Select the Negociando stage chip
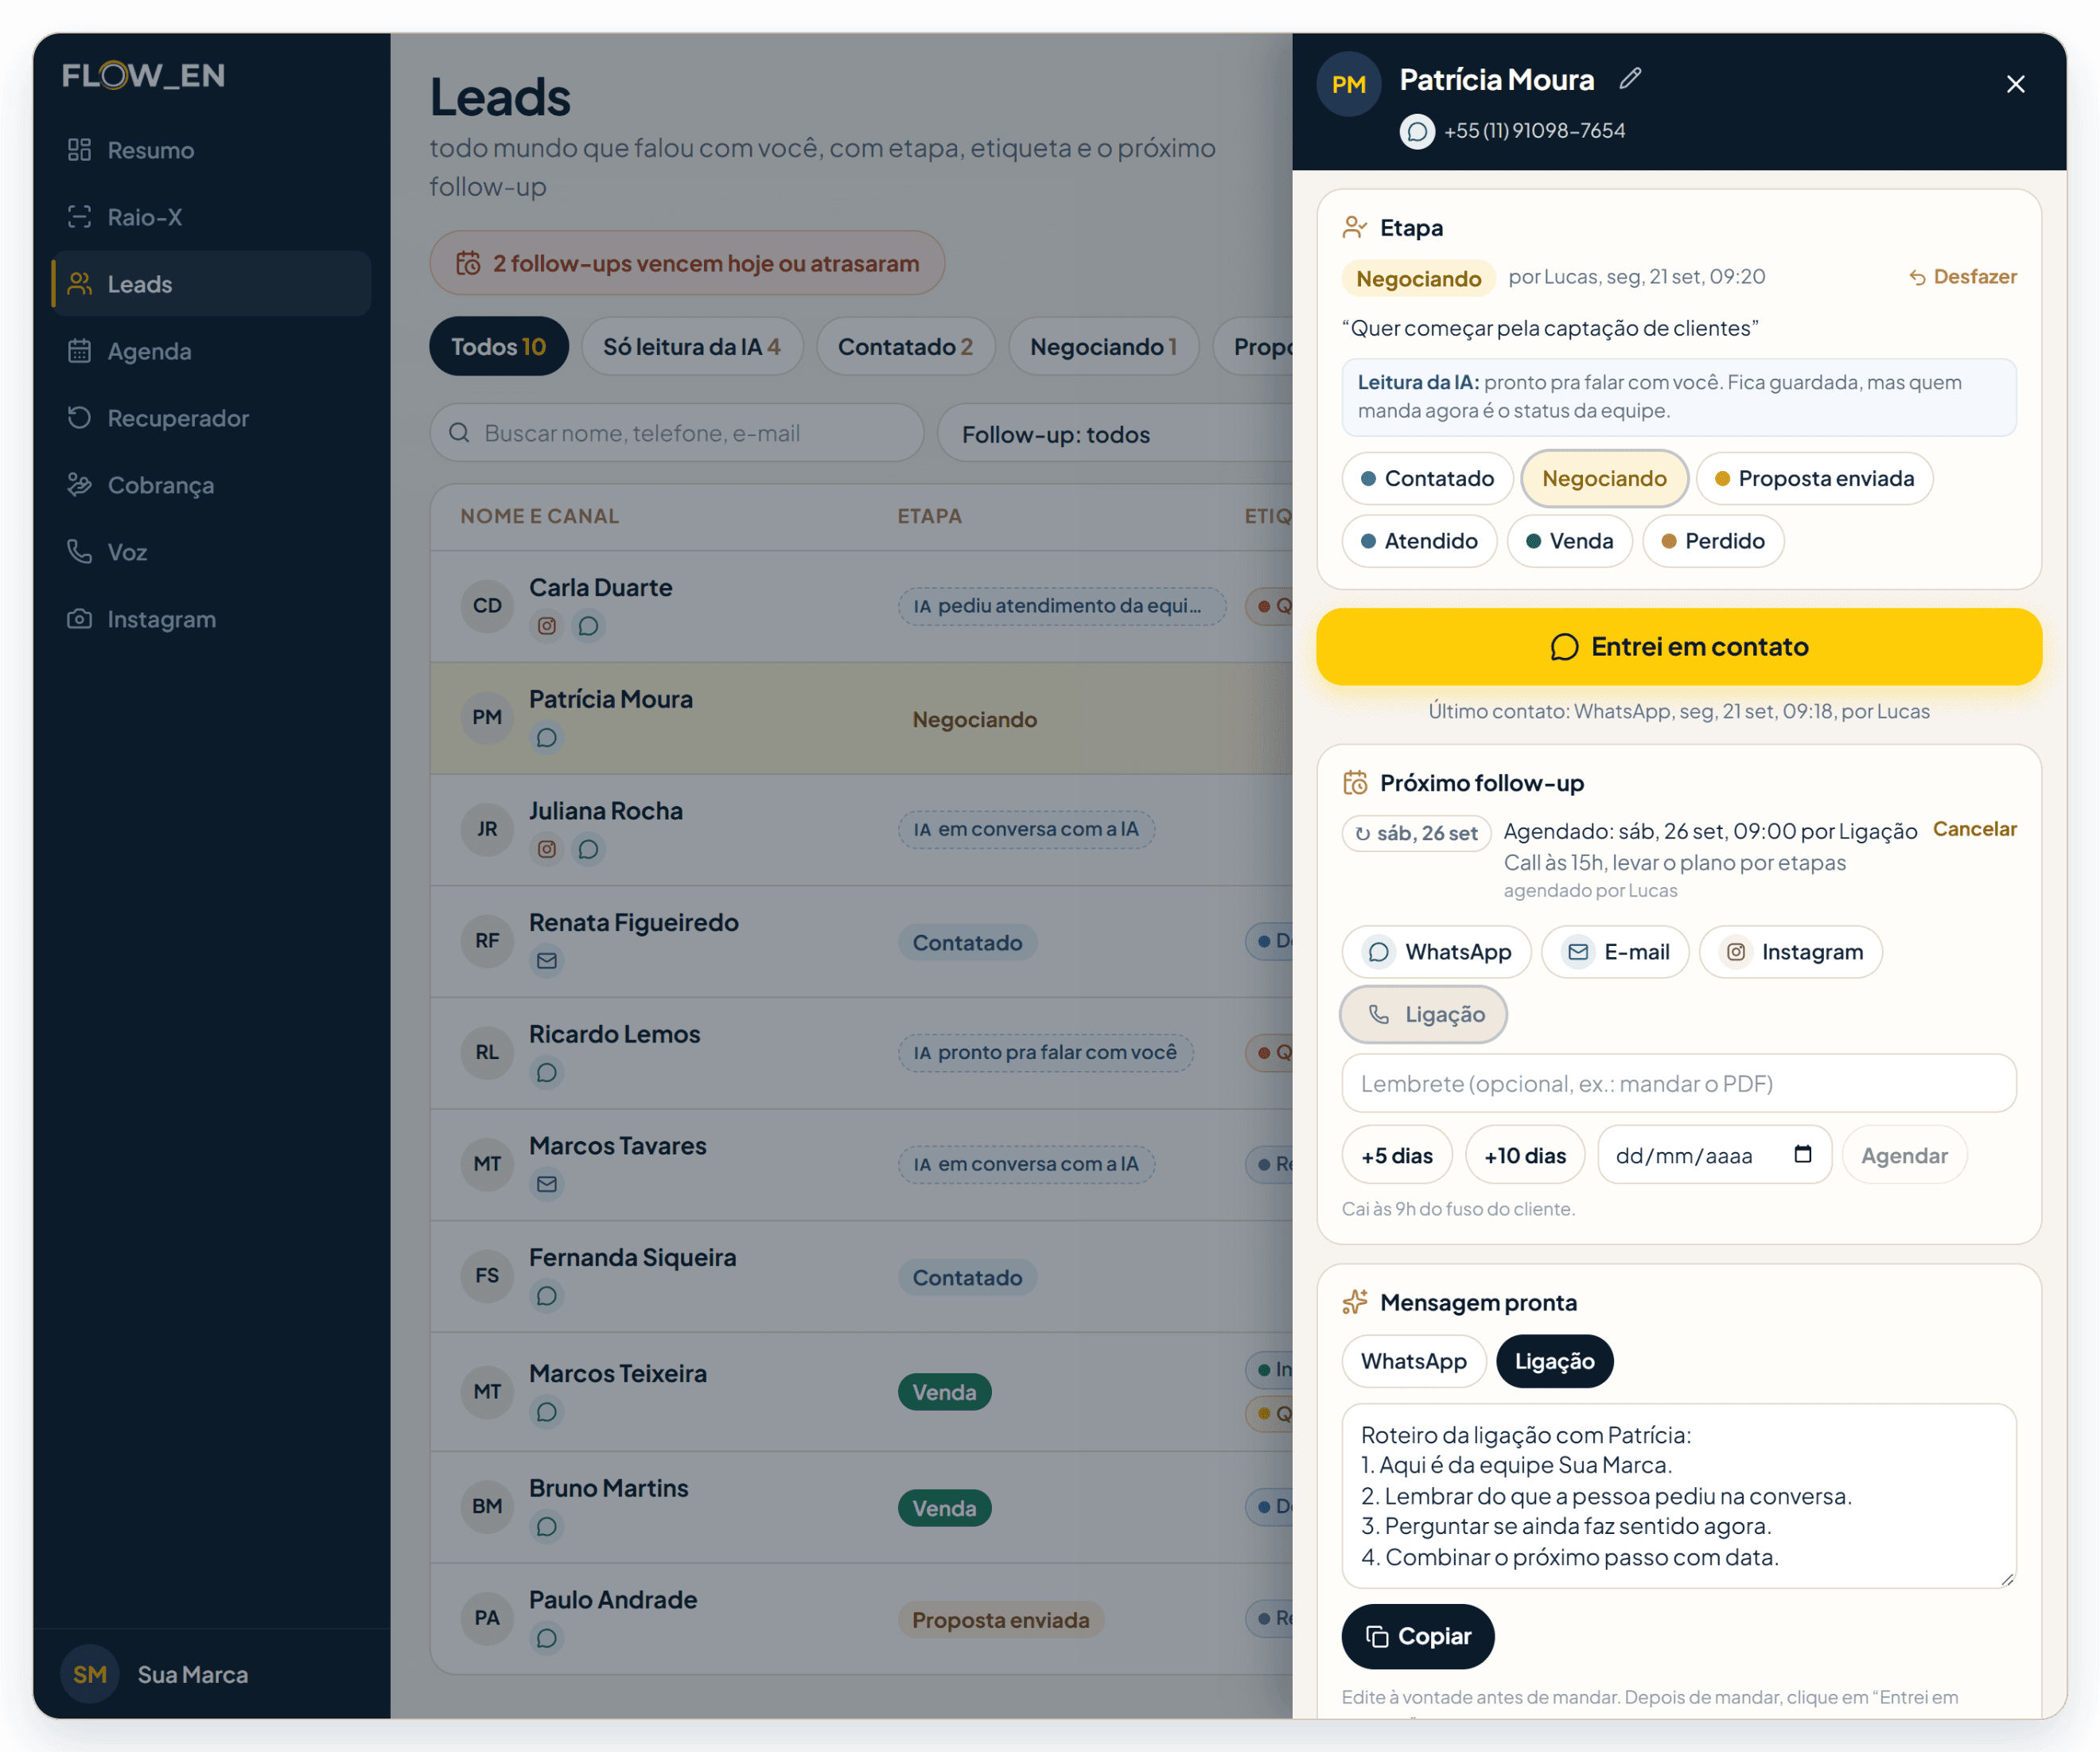Viewport: 2100px width, 1752px height. pyautogui.click(x=1604, y=479)
